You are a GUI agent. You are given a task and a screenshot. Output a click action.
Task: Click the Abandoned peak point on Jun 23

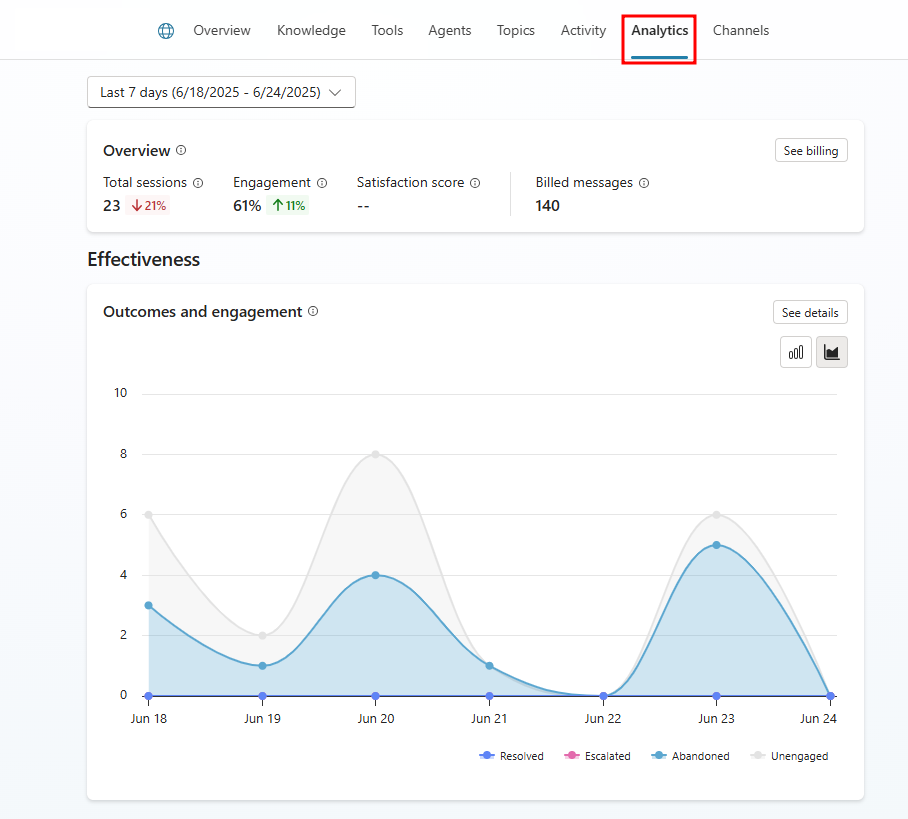coord(716,545)
